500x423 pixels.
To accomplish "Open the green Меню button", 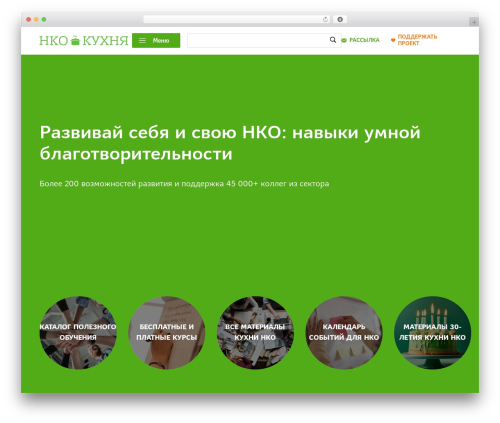I will (x=156, y=40).
